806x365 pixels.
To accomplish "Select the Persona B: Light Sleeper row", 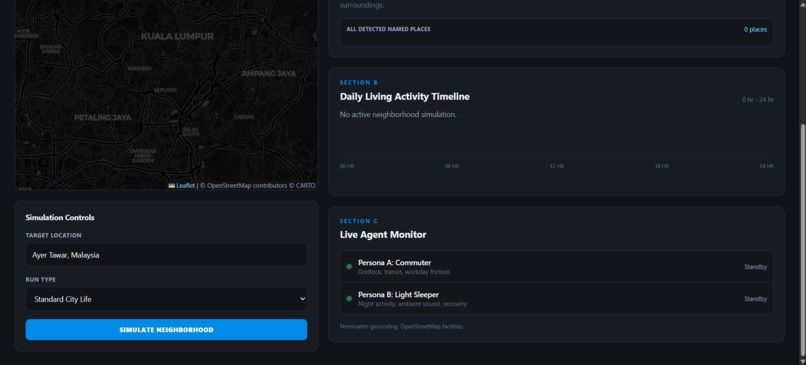I will pyautogui.click(x=556, y=299).
